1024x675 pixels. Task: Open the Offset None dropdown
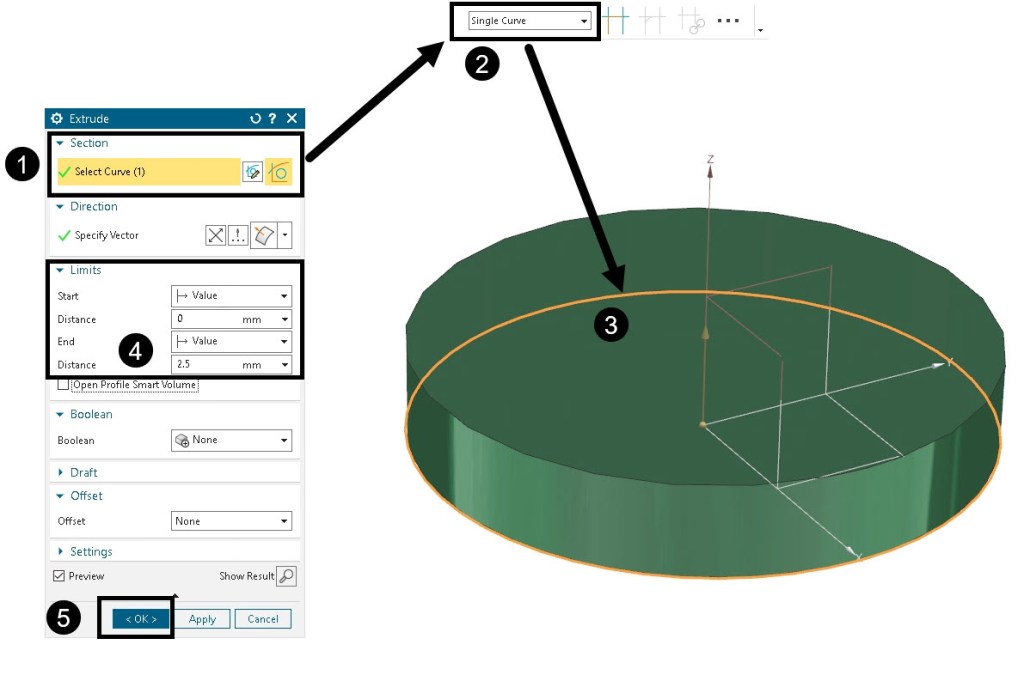point(231,521)
